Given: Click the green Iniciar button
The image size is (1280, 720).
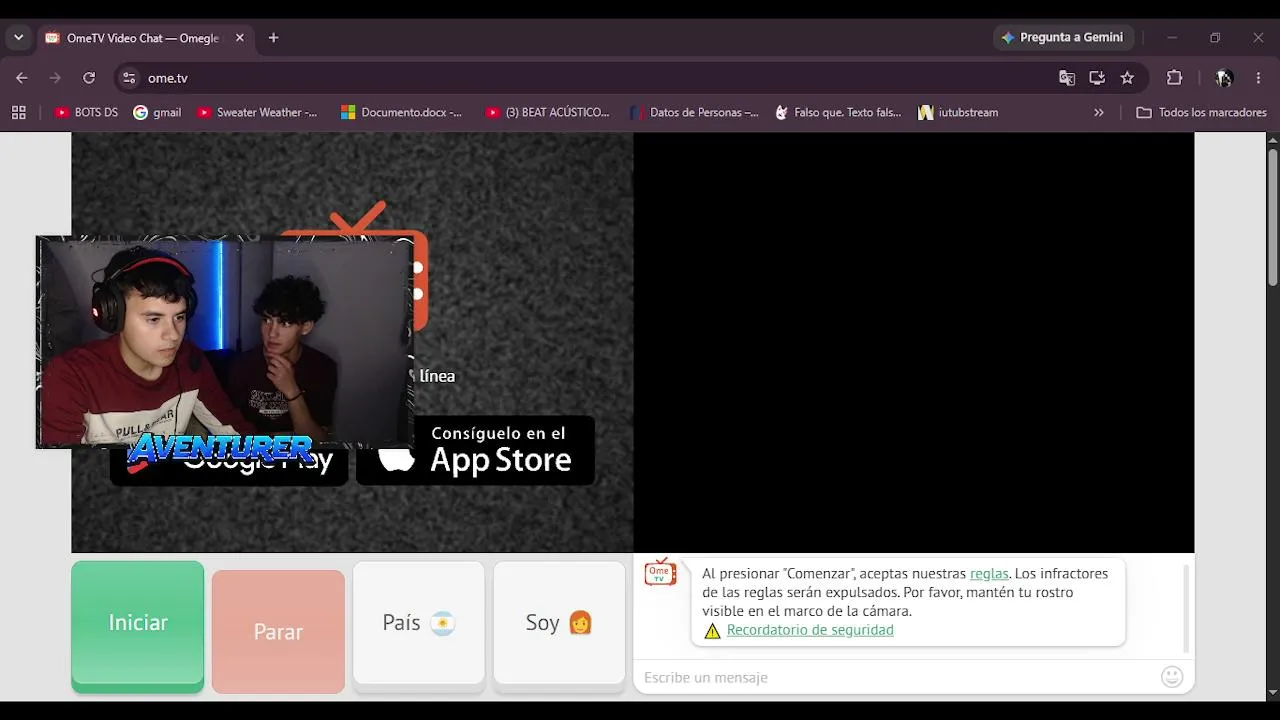Looking at the screenshot, I should tap(138, 626).
